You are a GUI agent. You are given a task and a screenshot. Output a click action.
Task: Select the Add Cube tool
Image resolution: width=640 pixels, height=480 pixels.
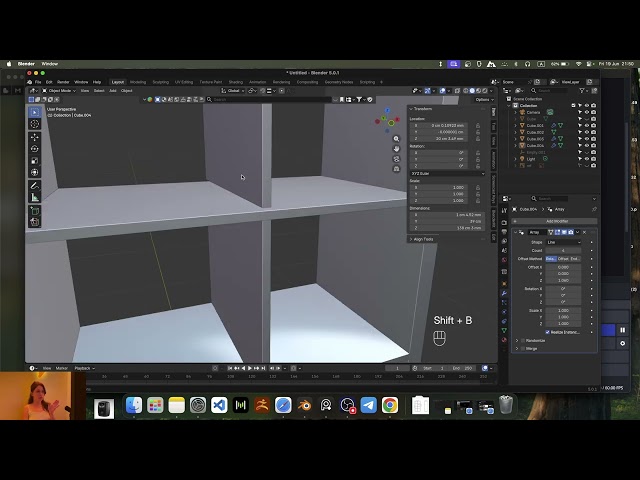tap(35, 211)
